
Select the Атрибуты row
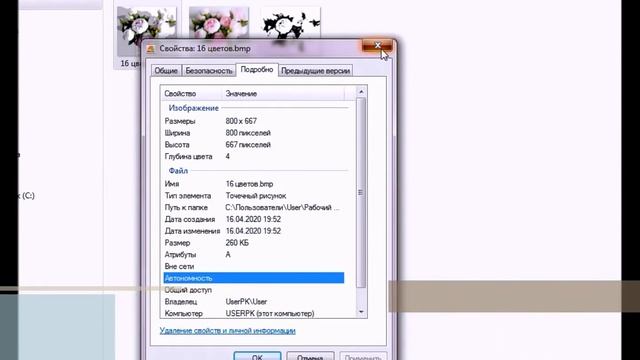click(253, 255)
